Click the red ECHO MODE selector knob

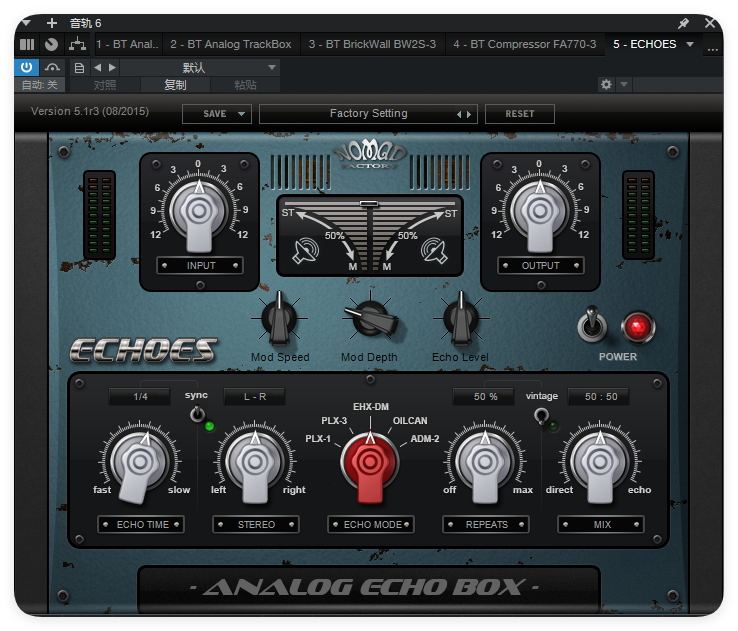[x=370, y=462]
